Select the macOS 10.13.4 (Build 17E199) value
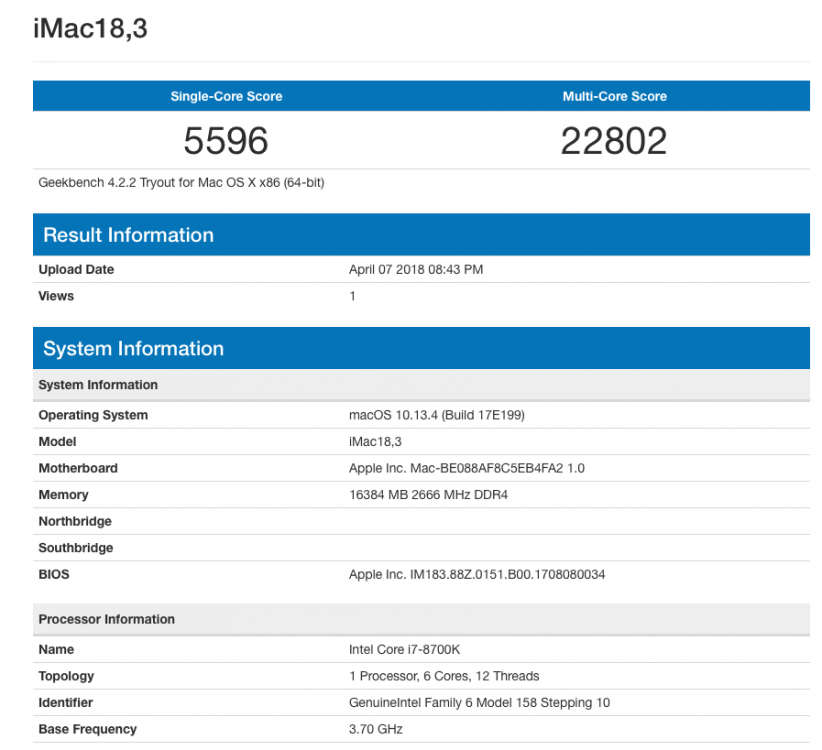The width and height of the screenshot is (822, 750). point(437,415)
